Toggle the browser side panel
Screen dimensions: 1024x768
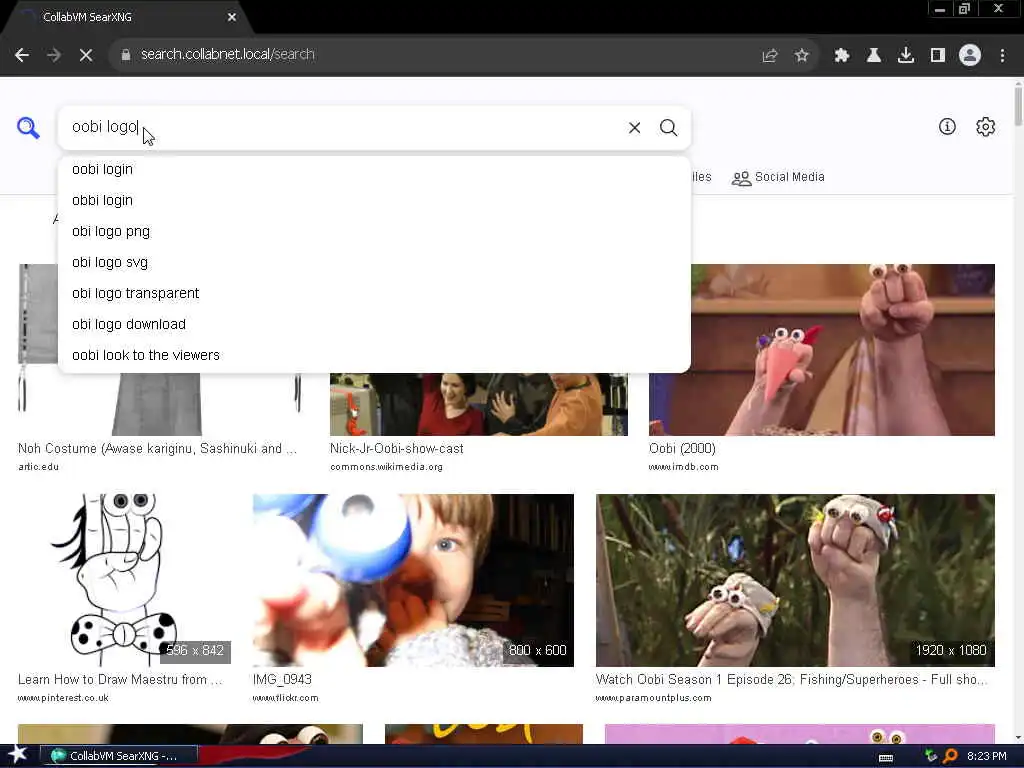click(x=938, y=56)
